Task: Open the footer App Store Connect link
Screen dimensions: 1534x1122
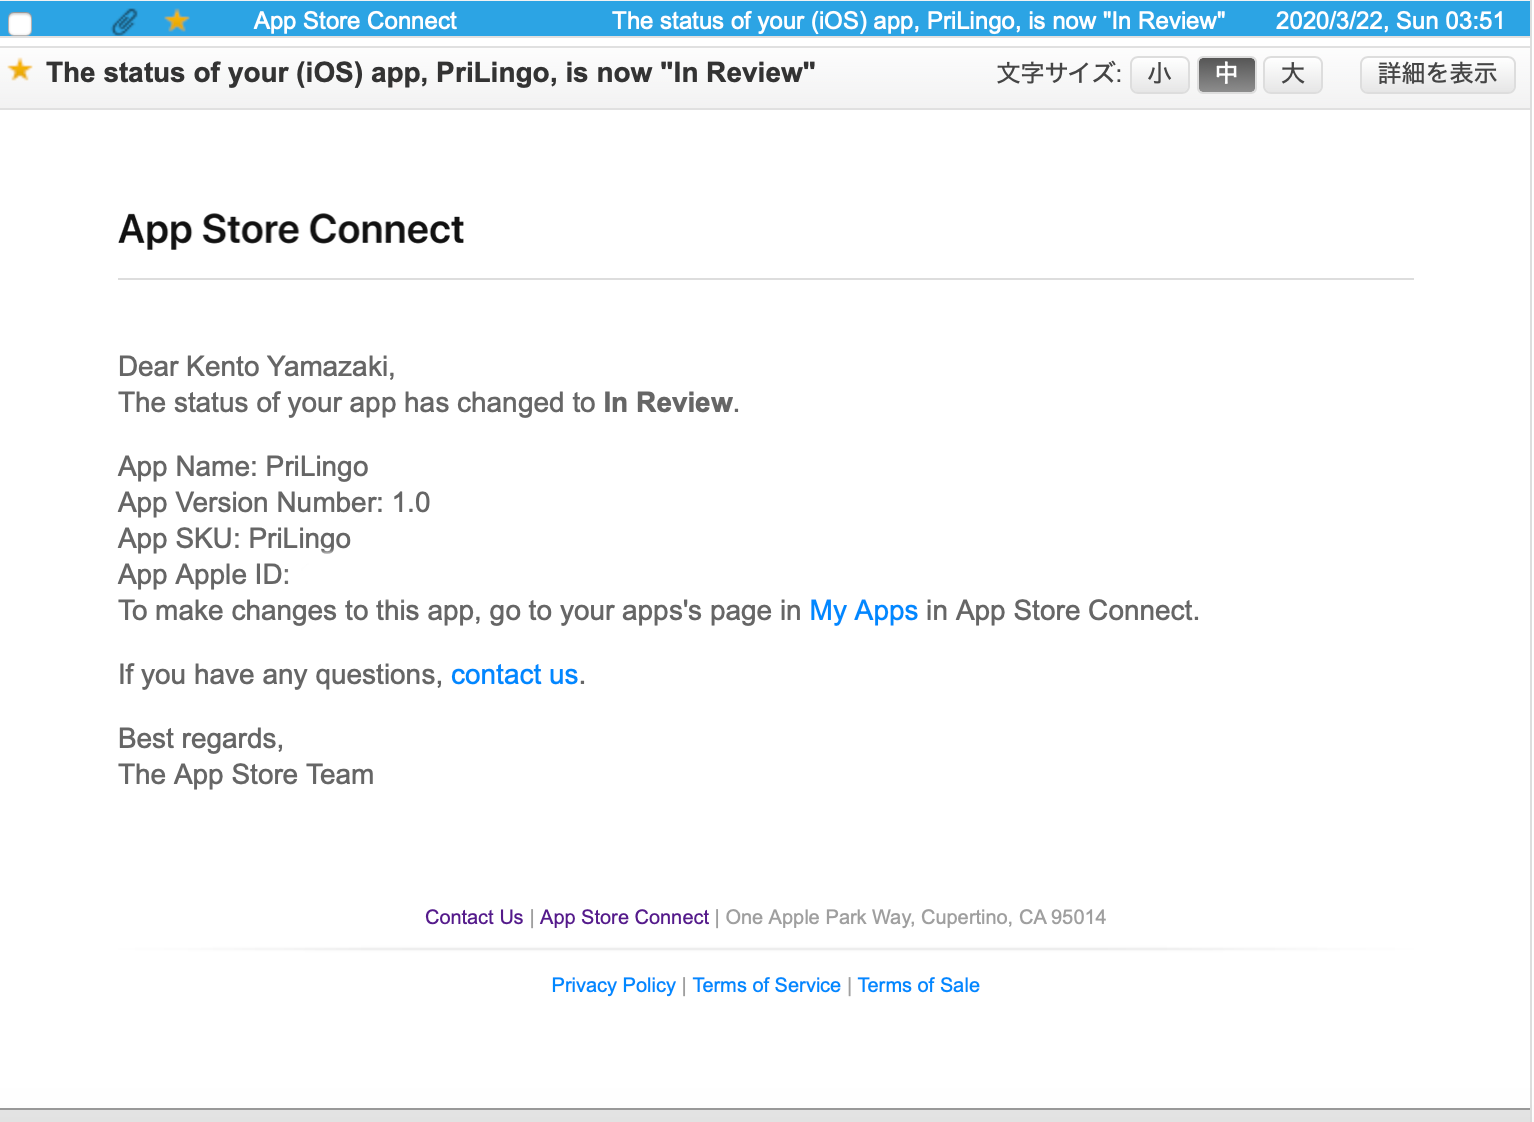Action: click(x=624, y=917)
